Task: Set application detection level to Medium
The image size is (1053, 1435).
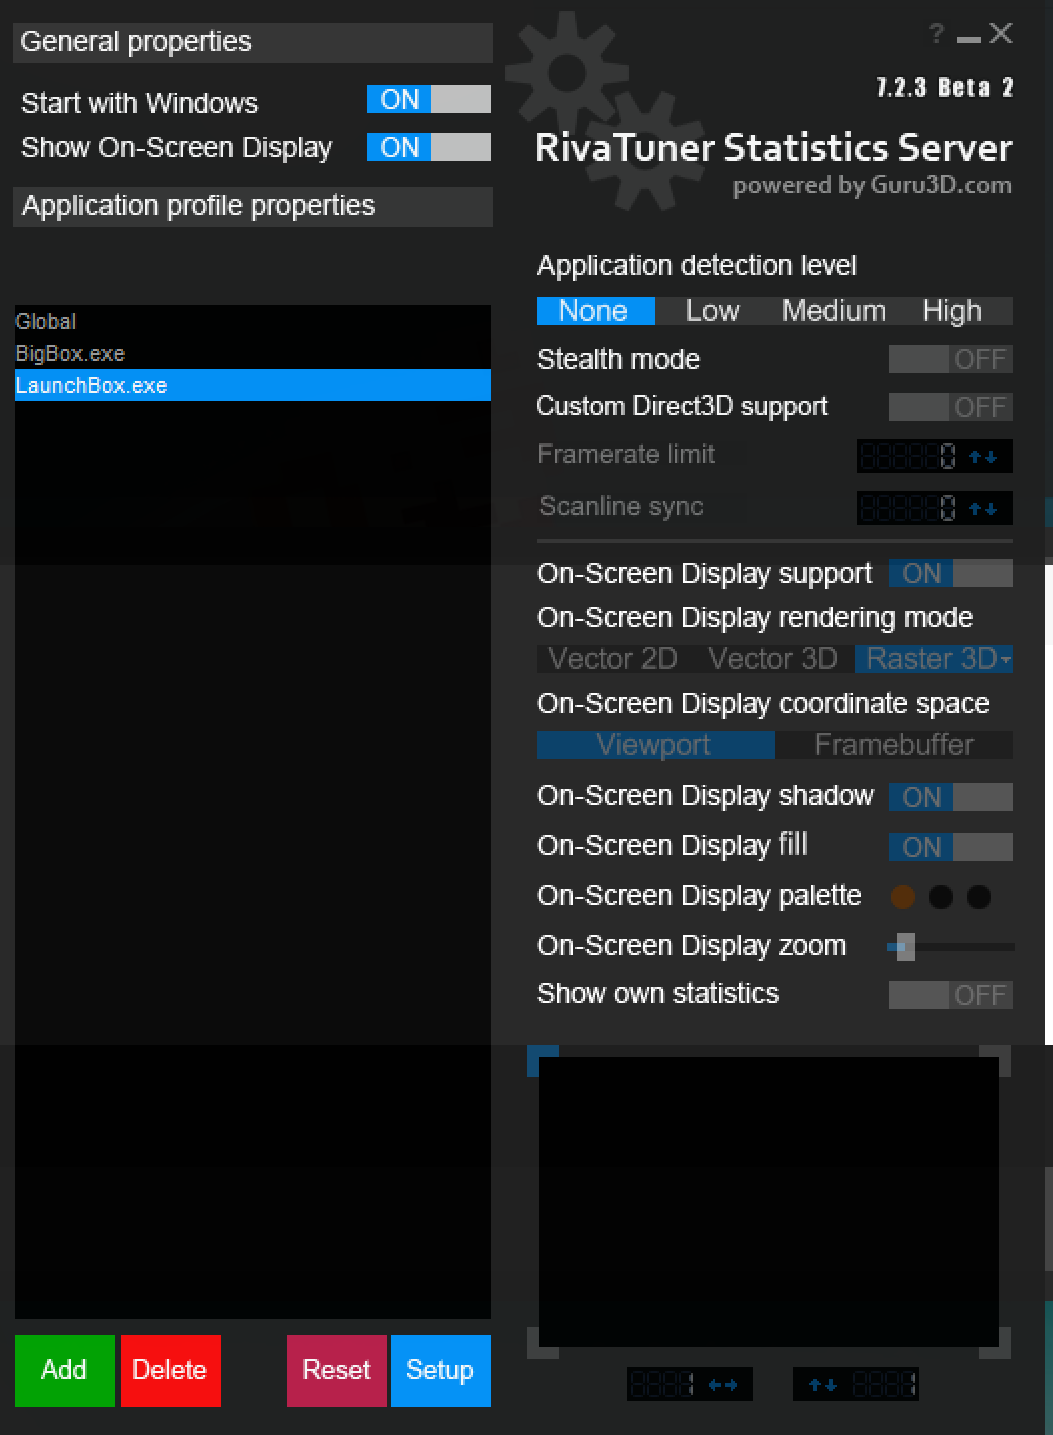Action: pos(834,311)
